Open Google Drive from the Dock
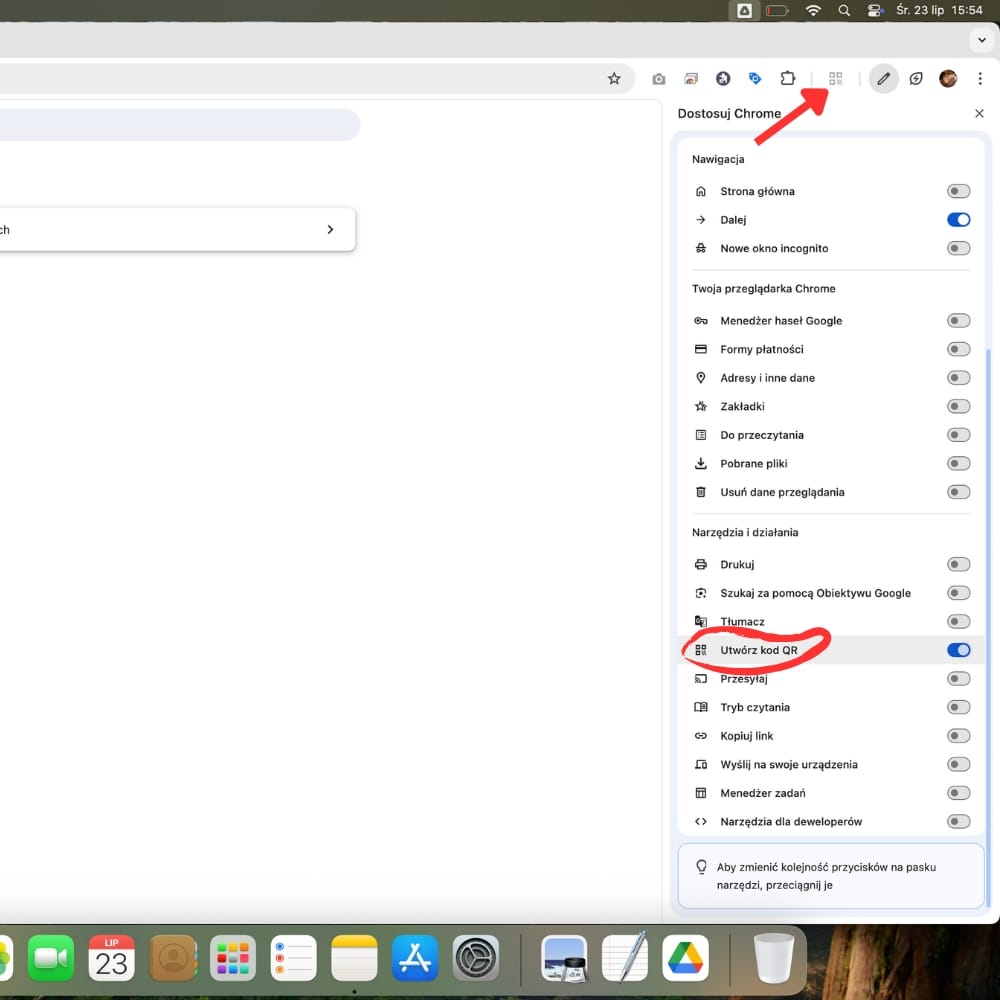Screen dimensions: 1000x1000 pos(685,958)
